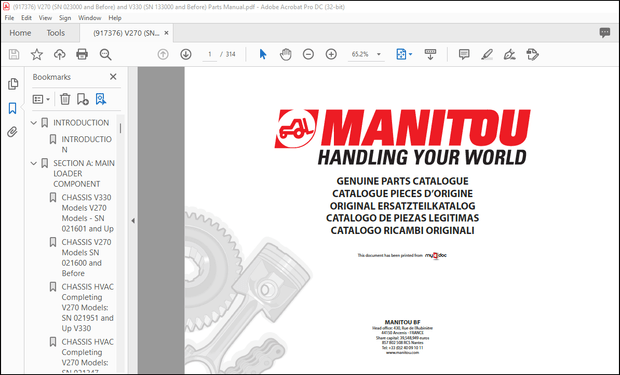Image resolution: width=620 pixels, height=375 pixels.
Task: Click the scrolling mode keyboard icon
Action: click(430, 54)
